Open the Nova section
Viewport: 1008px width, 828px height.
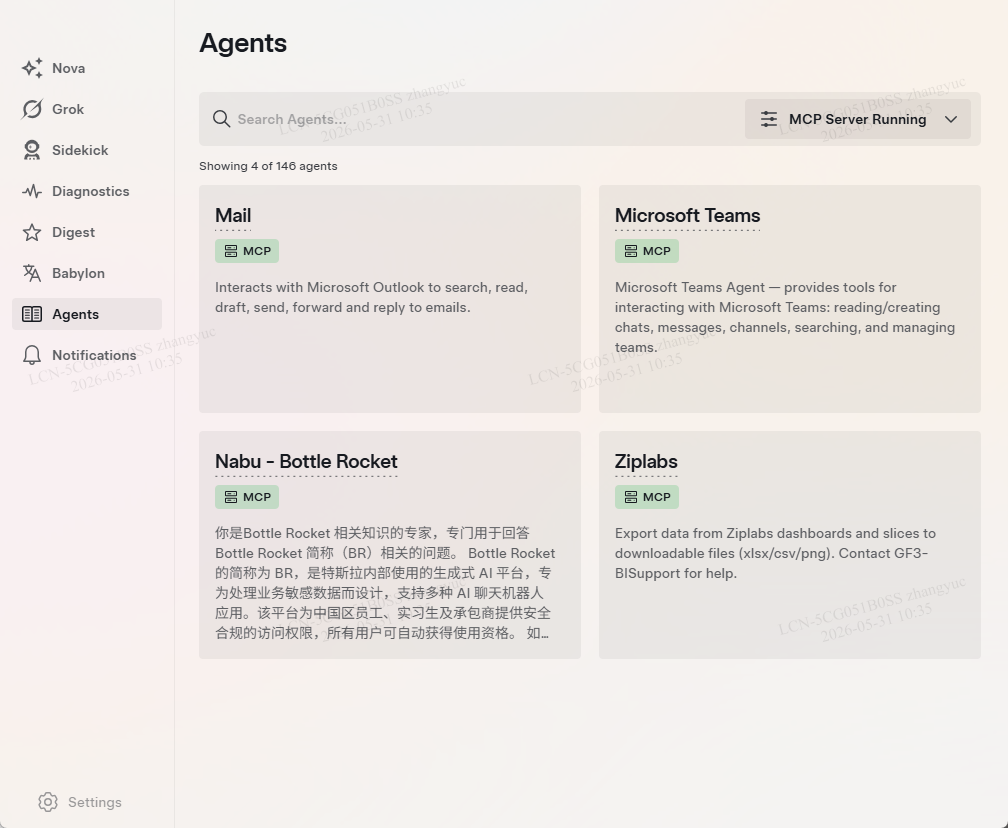click(87, 68)
